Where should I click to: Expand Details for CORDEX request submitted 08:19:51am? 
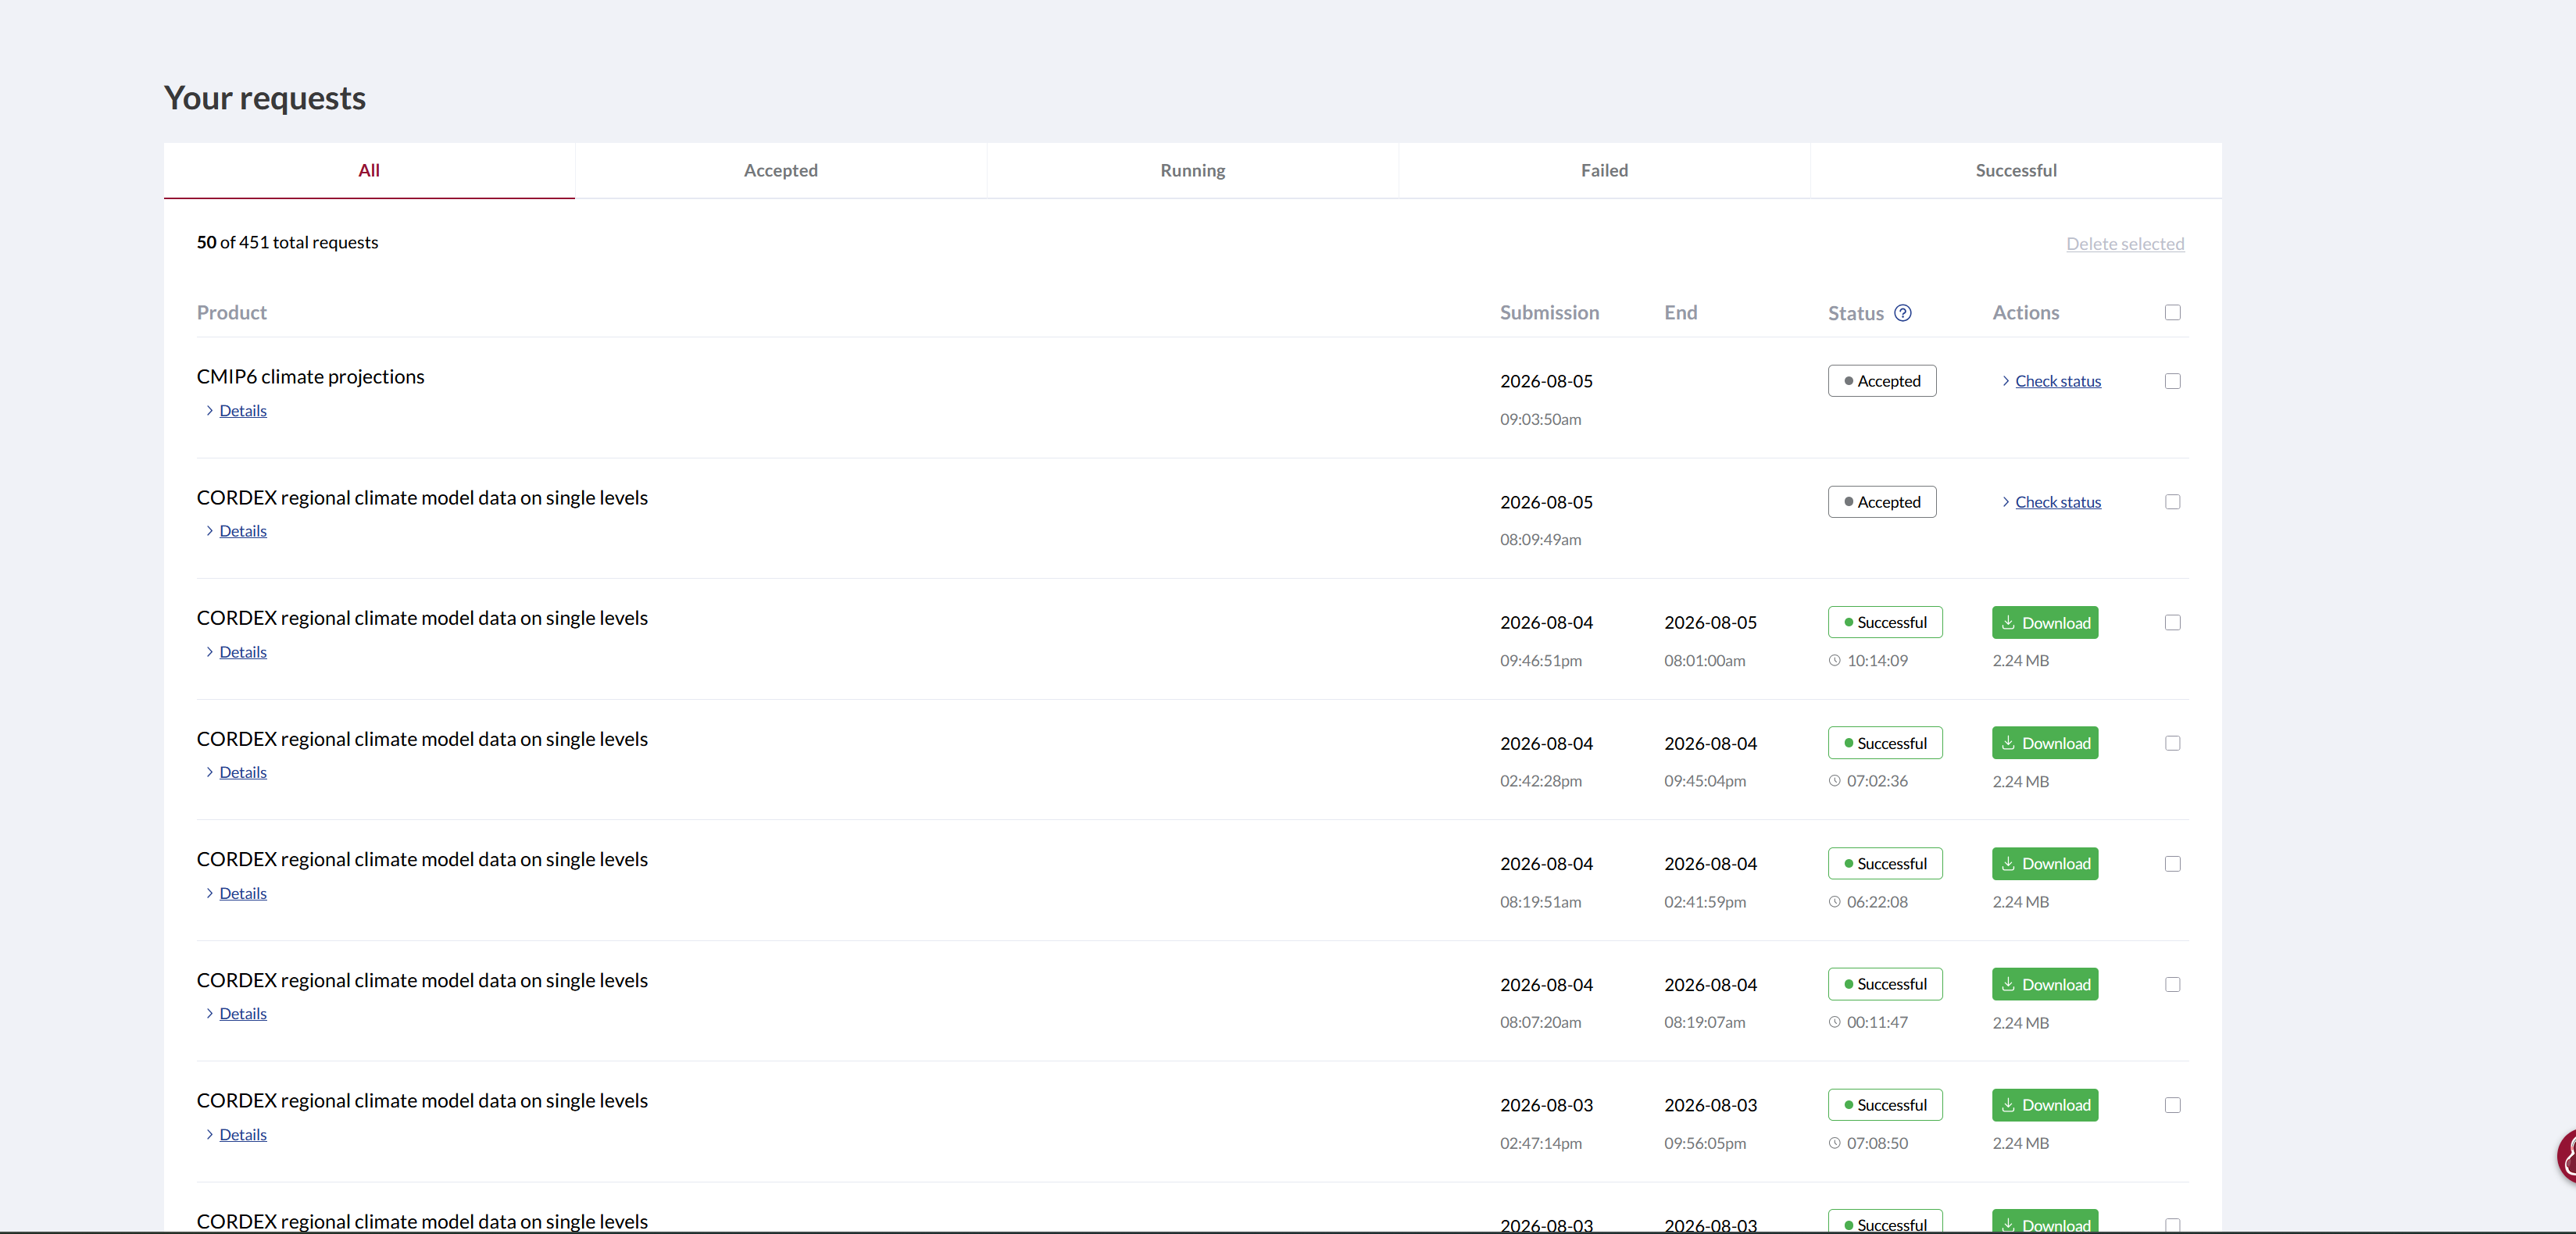[243, 893]
